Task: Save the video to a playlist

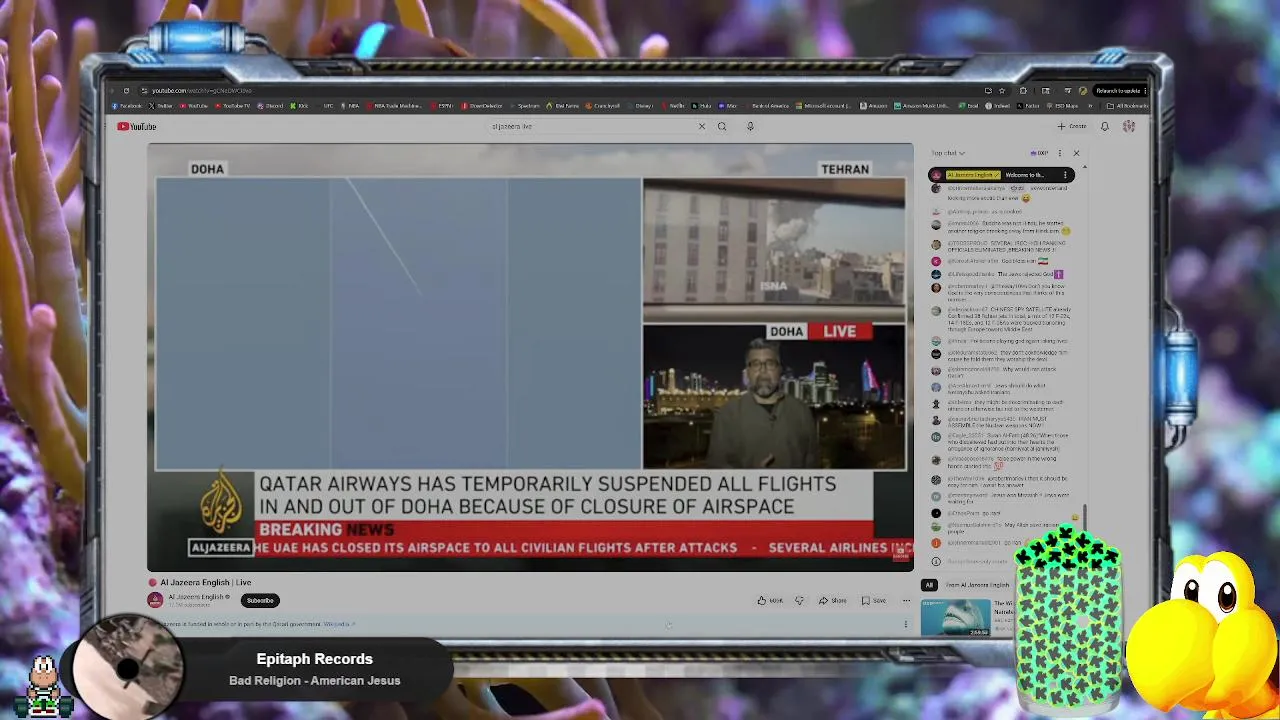Action: pyautogui.click(x=874, y=600)
